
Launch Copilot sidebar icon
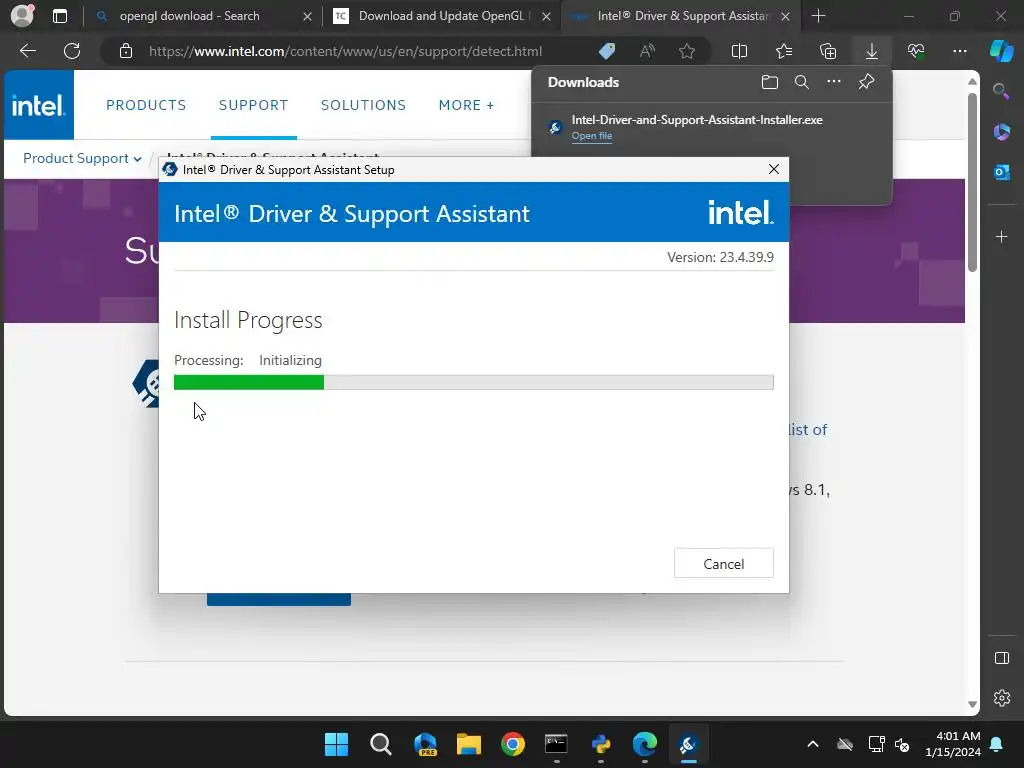pyautogui.click(x=1002, y=51)
